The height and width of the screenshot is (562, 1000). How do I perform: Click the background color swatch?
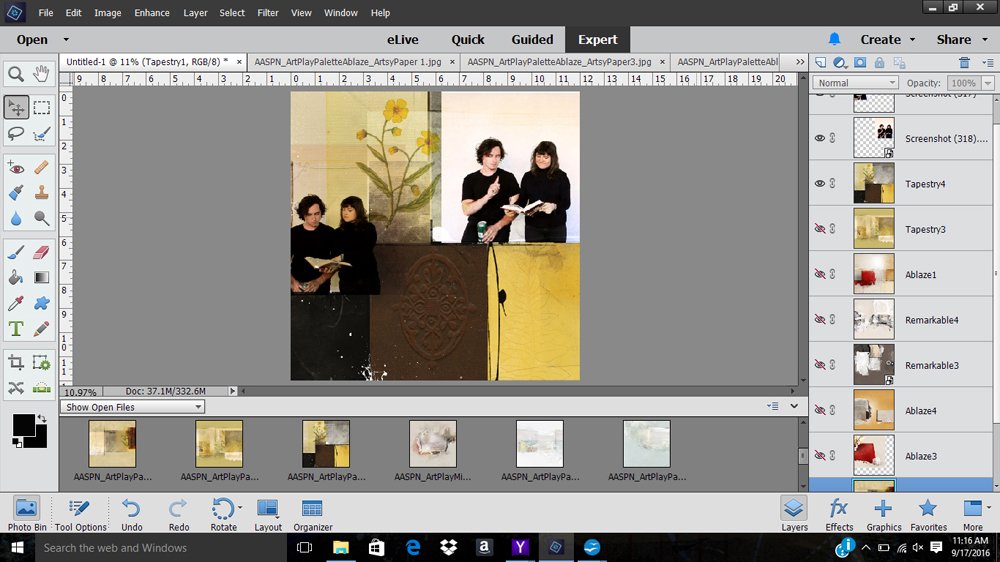tap(40, 440)
